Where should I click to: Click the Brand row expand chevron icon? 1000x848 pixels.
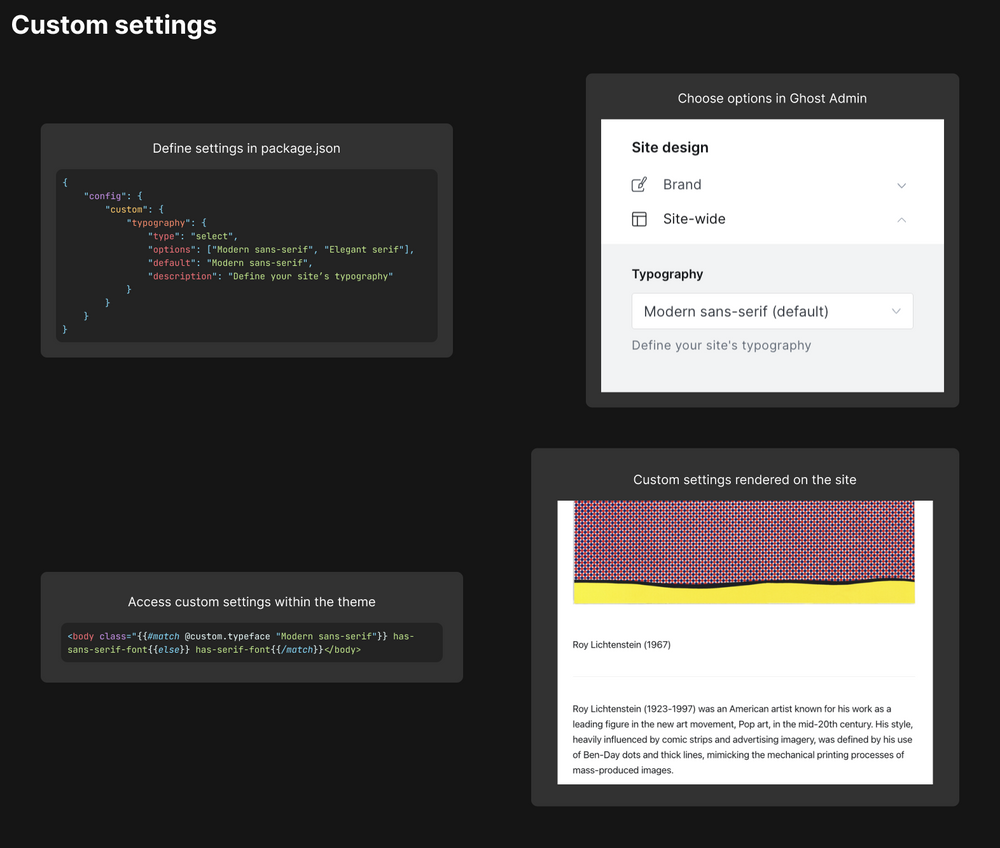pyautogui.click(x=902, y=185)
